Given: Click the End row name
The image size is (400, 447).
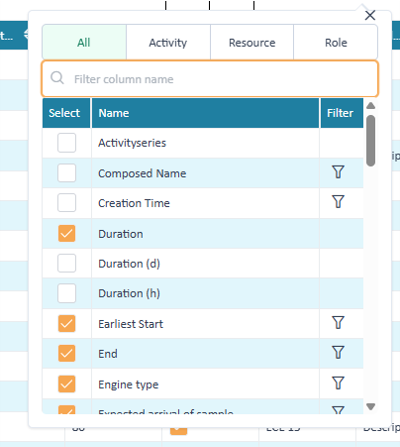Looking at the screenshot, I should pyautogui.click(x=108, y=354).
